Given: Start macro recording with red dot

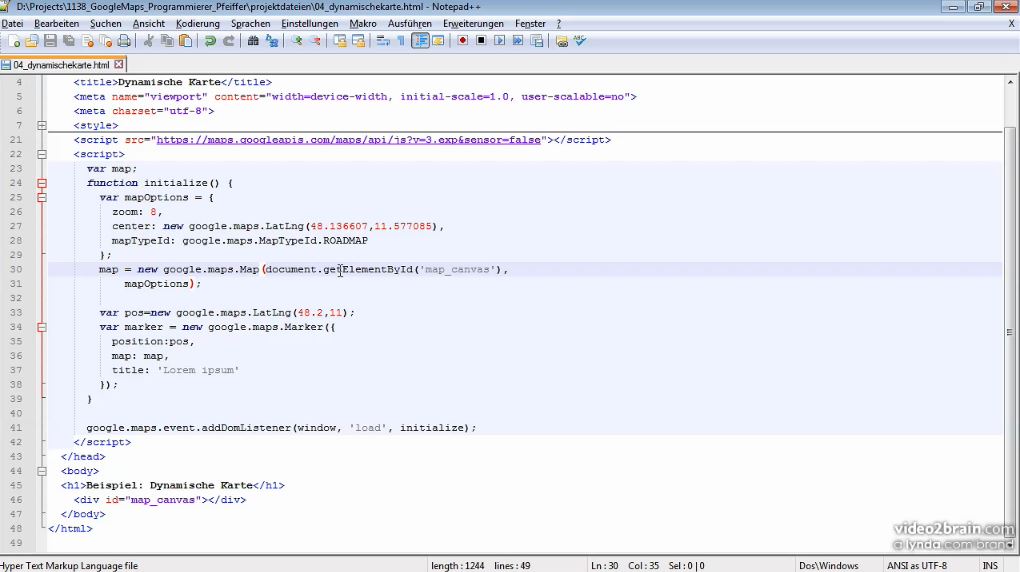Looking at the screenshot, I should [x=463, y=41].
